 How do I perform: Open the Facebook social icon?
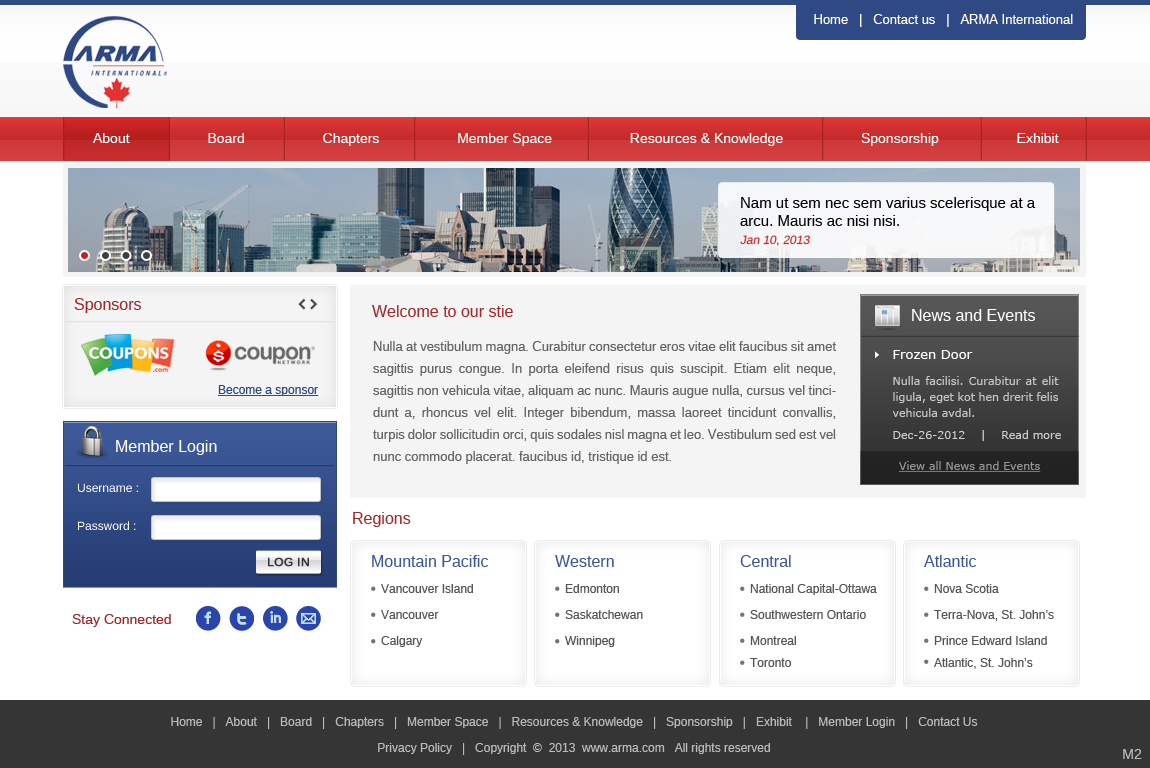point(208,618)
